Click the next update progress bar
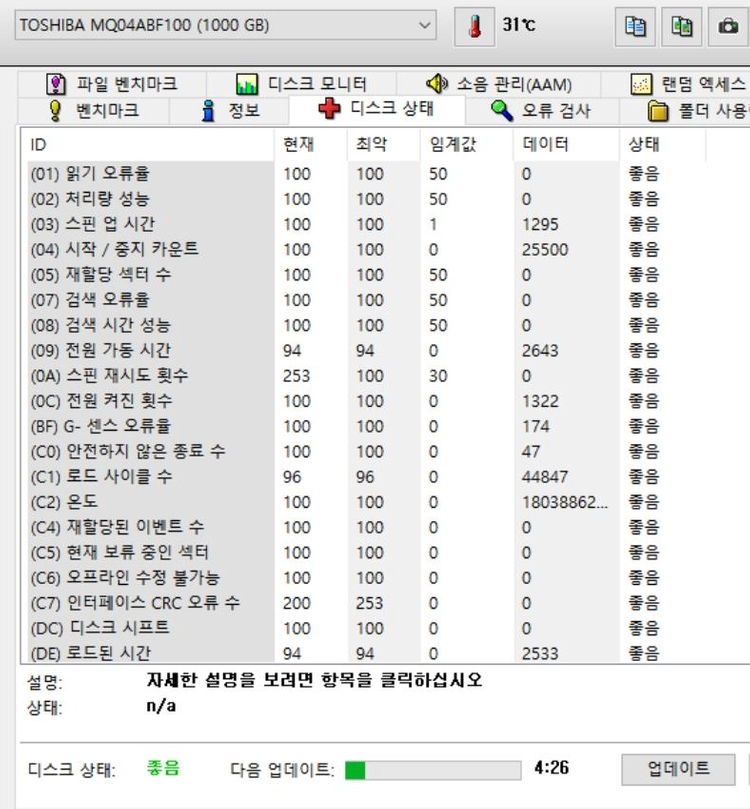The height and width of the screenshot is (809, 750). [433, 770]
